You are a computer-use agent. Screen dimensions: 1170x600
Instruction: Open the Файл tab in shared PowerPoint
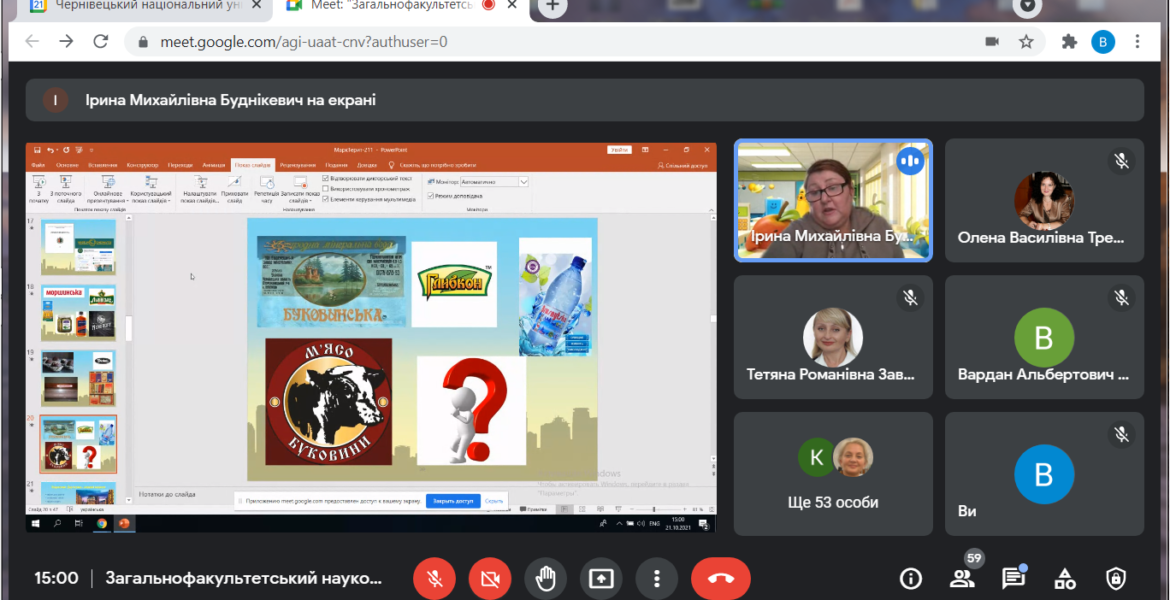[x=37, y=165]
